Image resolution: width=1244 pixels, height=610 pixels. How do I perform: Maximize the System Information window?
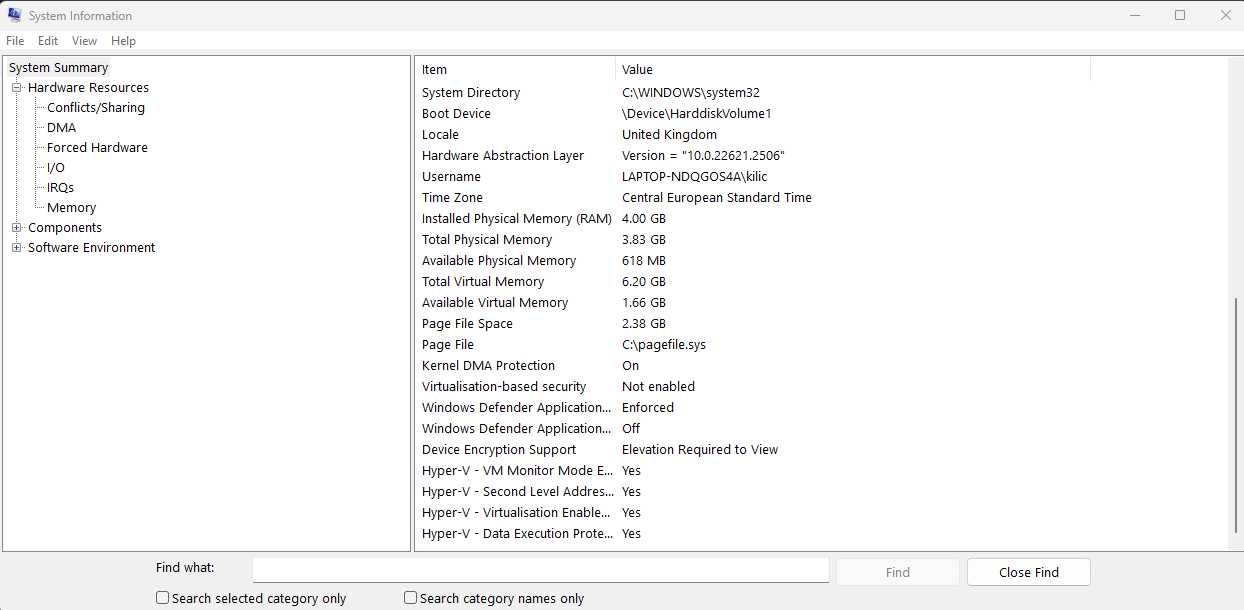click(1180, 15)
